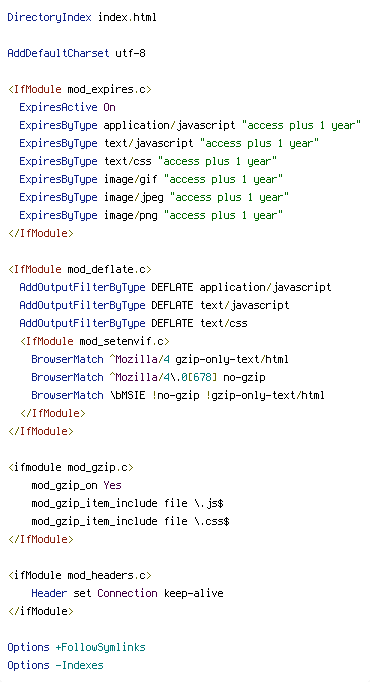The height and width of the screenshot is (682, 370).
Task: Click the ExpiresByType text/javascript line
Action: [169, 144]
